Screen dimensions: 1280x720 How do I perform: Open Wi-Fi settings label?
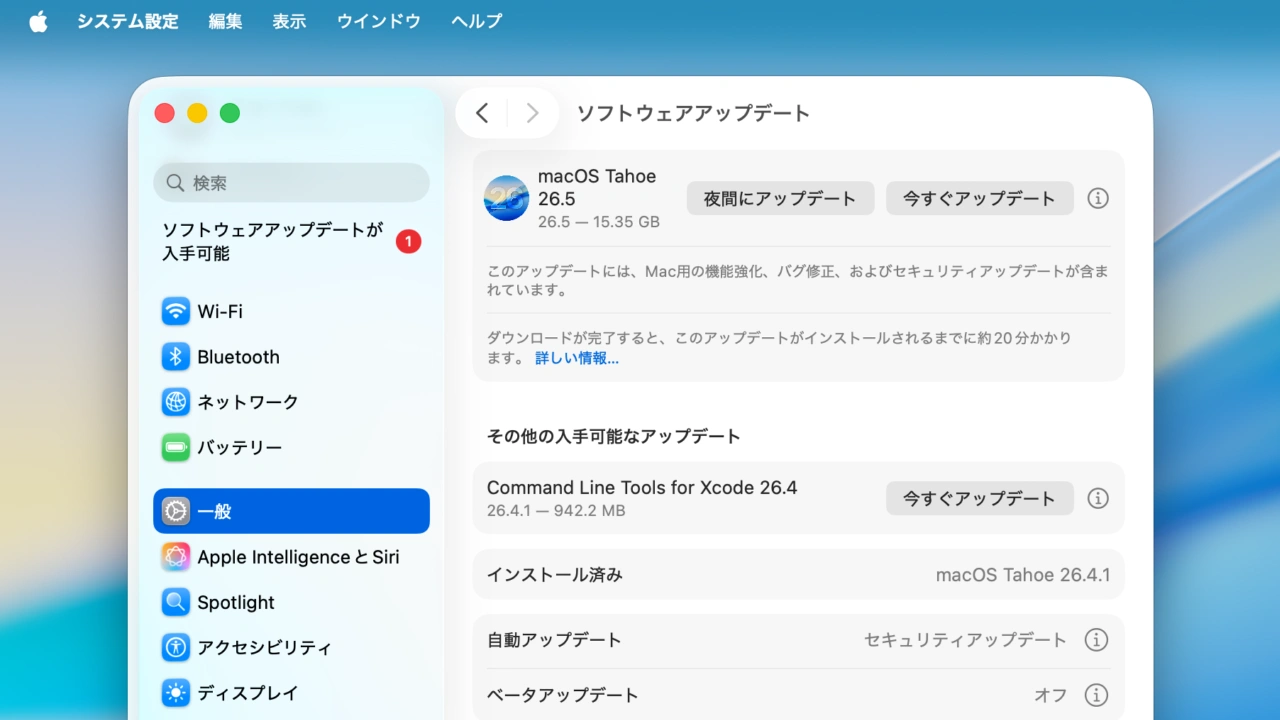click(220, 311)
